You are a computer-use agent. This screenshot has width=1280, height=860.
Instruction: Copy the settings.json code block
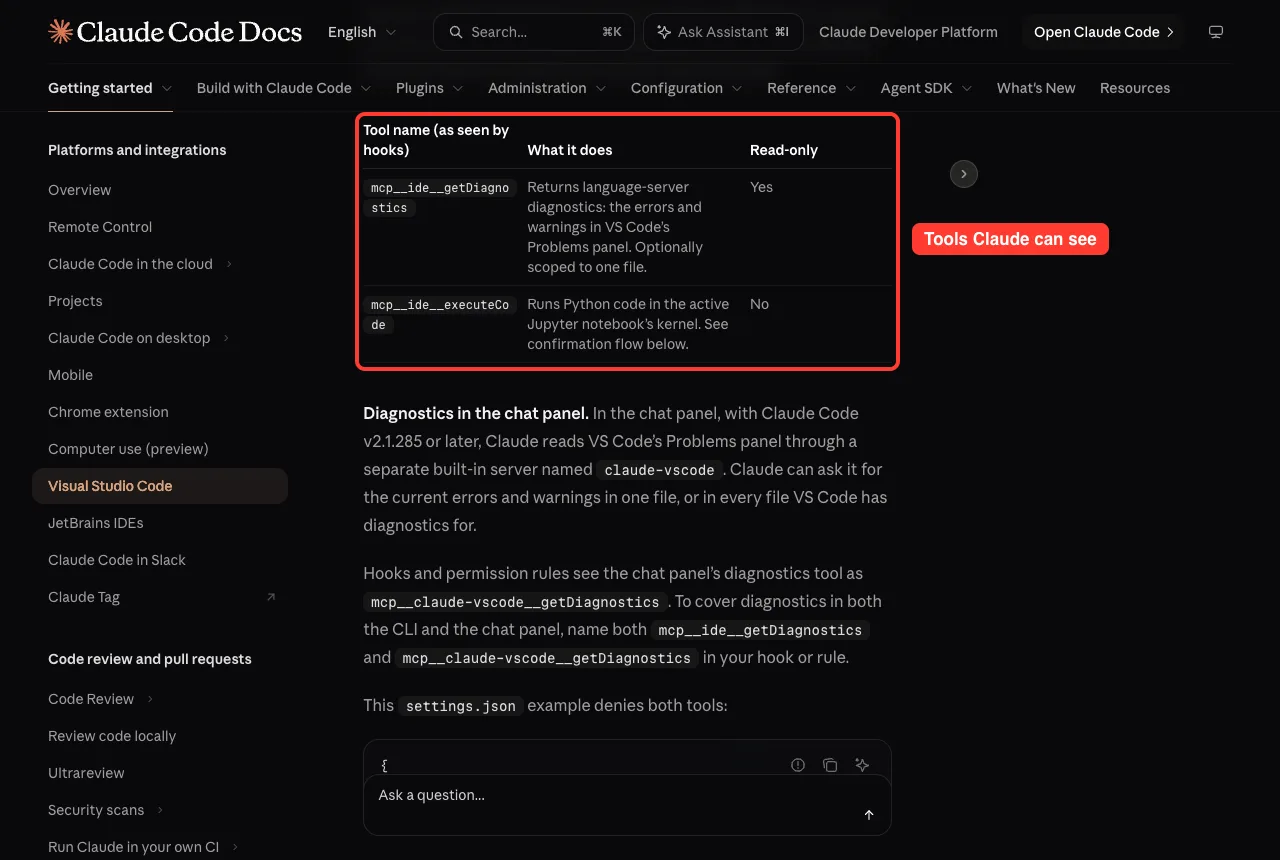click(830, 765)
